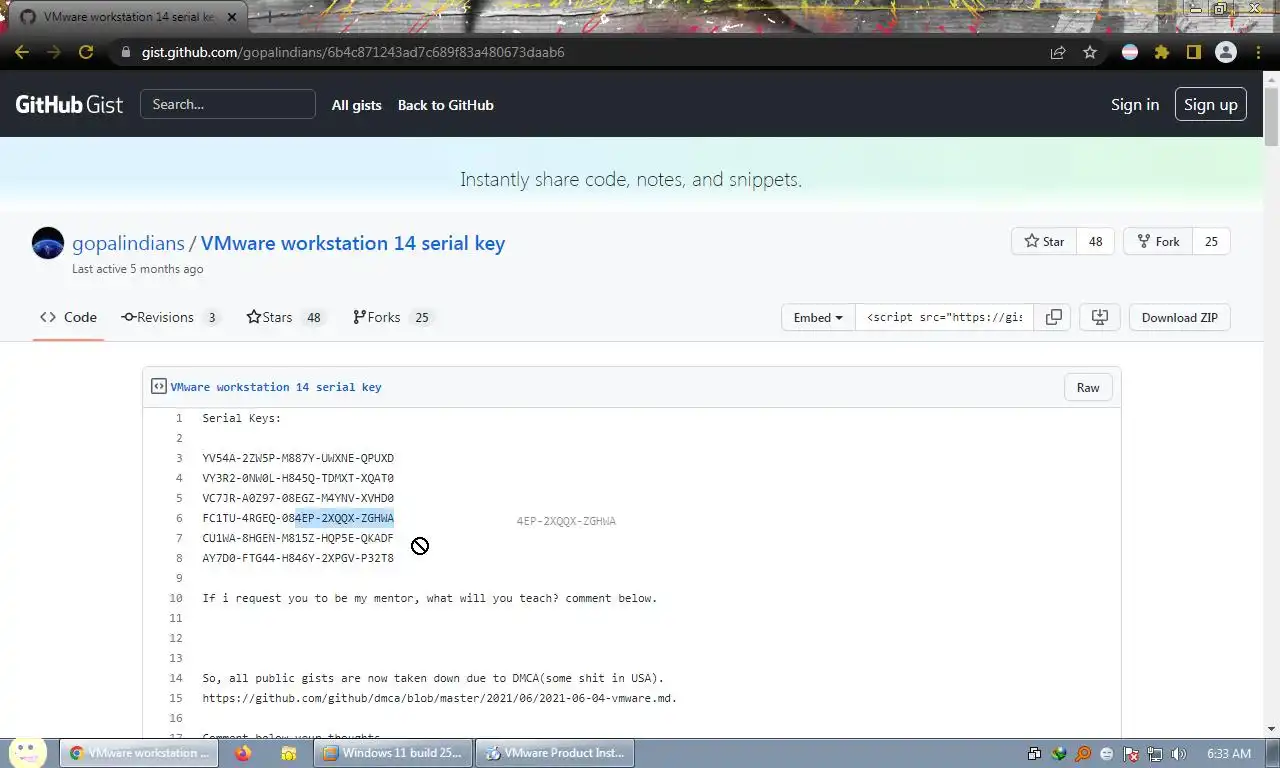Screen dimensions: 1280x768
Task: Click the browser address bar URL
Action: 353,52
